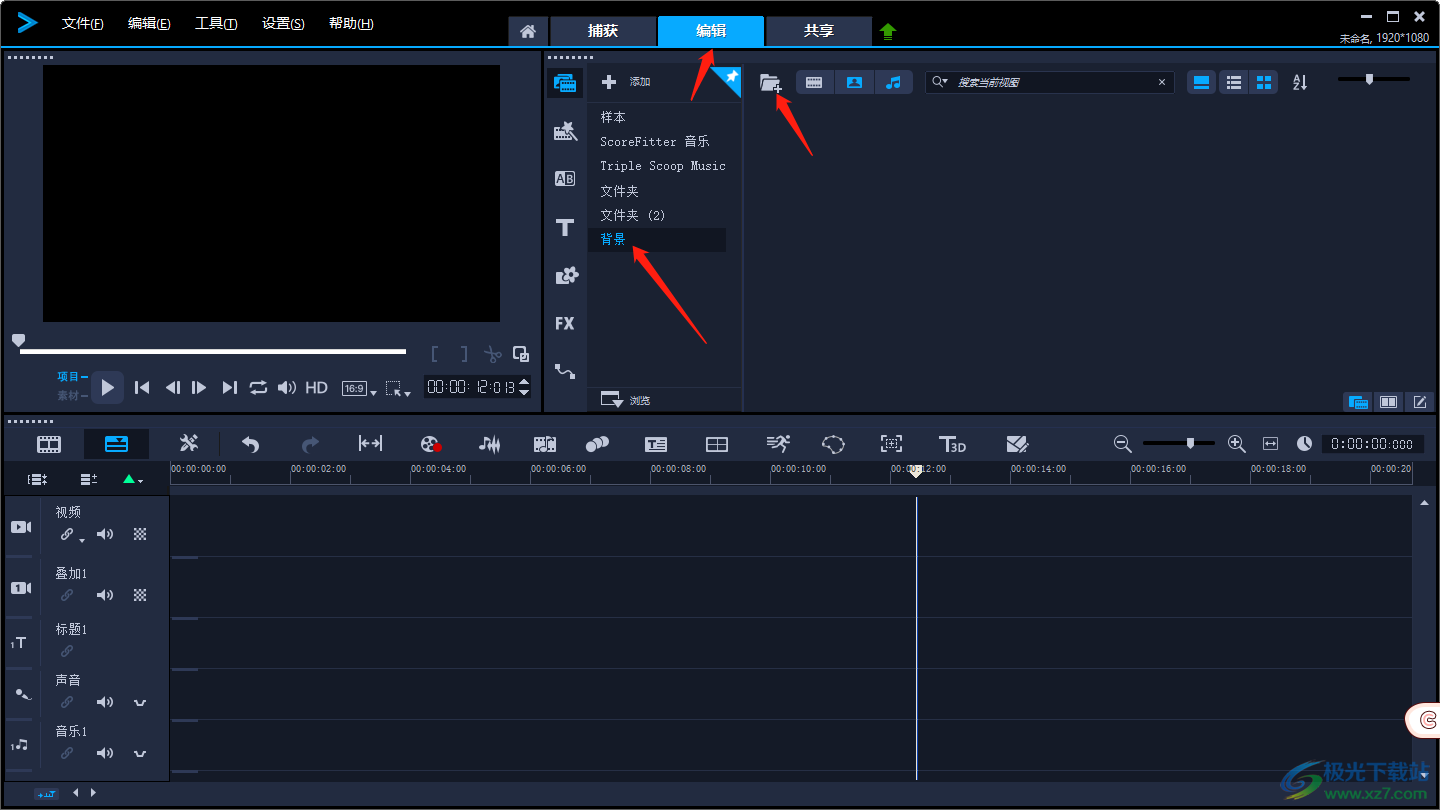Open the customize toolbar tools icon
This screenshot has width=1440, height=810.
[188, 444]
